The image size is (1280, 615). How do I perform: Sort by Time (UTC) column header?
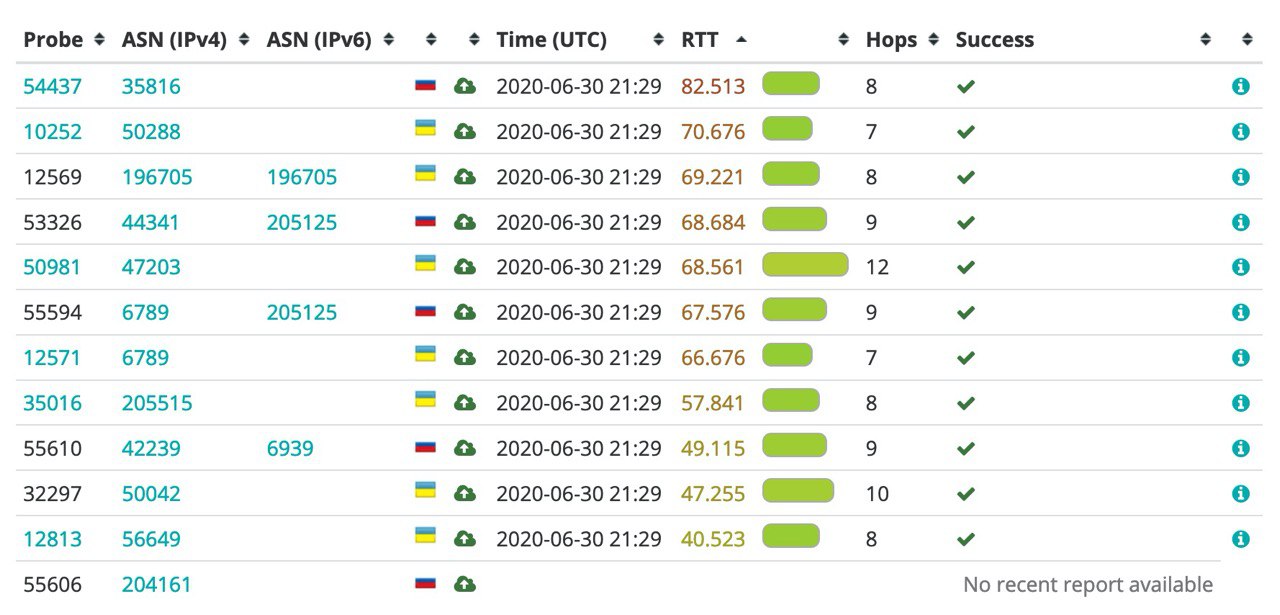click(x=580, y=40)
